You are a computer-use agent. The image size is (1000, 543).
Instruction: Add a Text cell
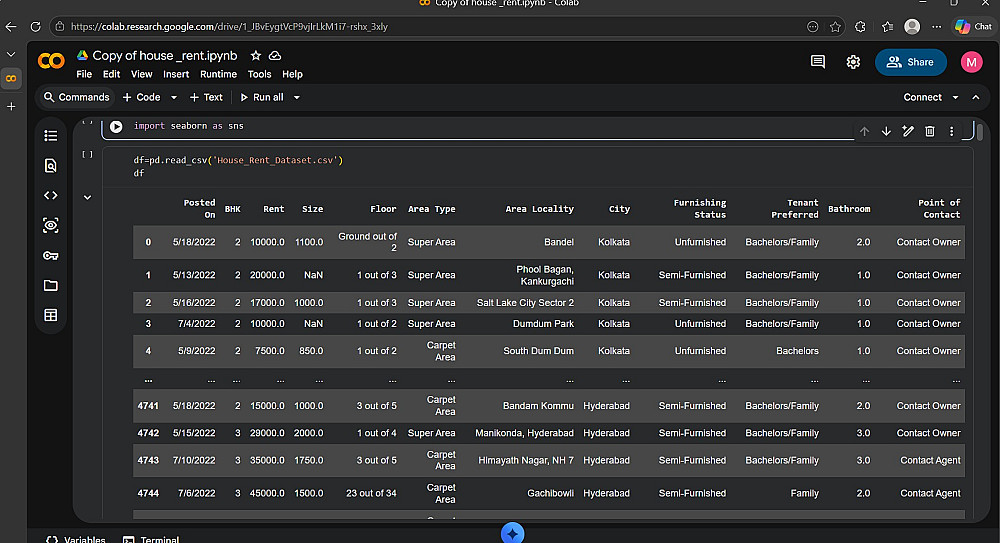[x=207, y=98]
